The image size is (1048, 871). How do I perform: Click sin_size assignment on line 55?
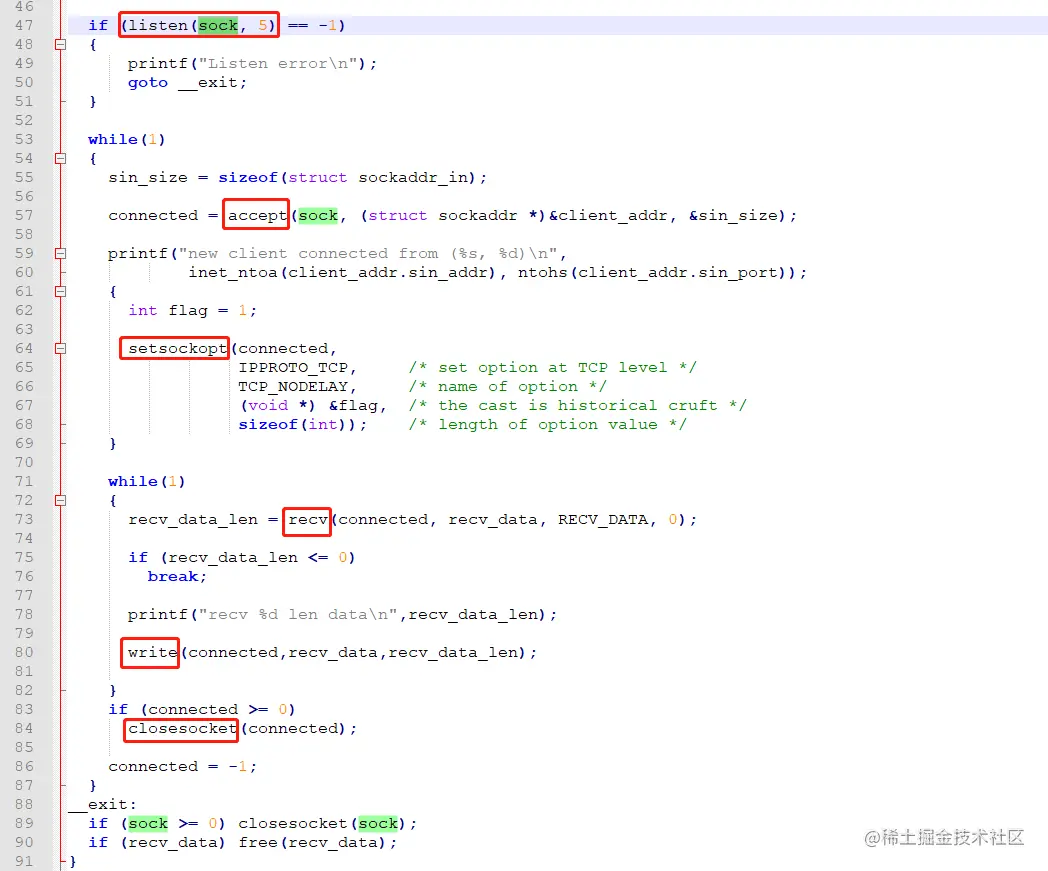[297, 177]
